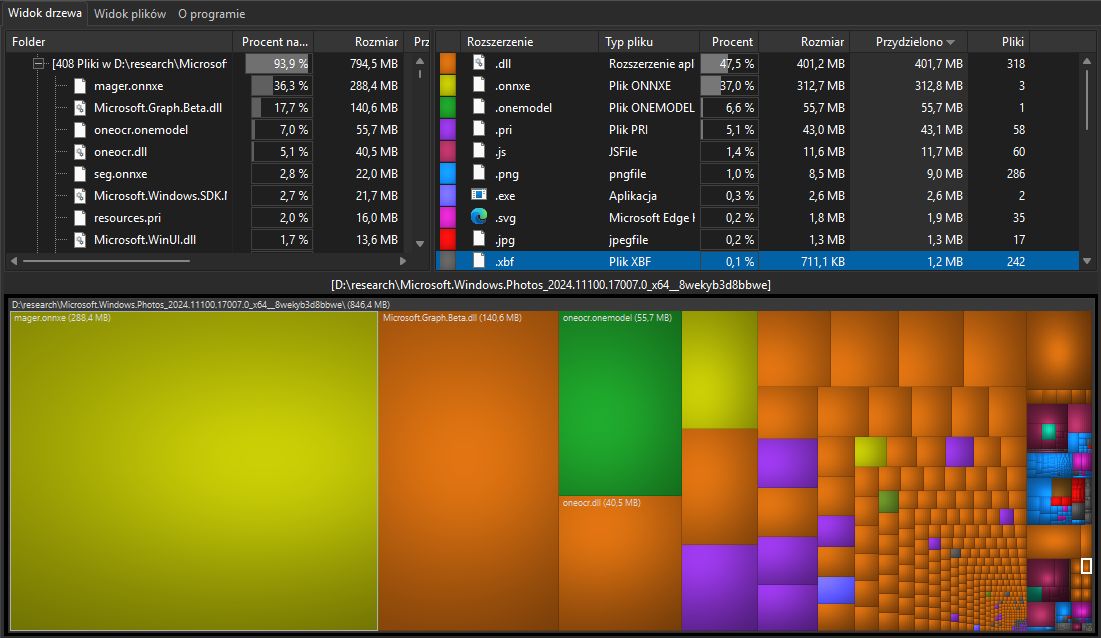Click the file-type icon for .onemodel extension
1101x638 pixels.
pyautogui.click(x=479, y=107)
